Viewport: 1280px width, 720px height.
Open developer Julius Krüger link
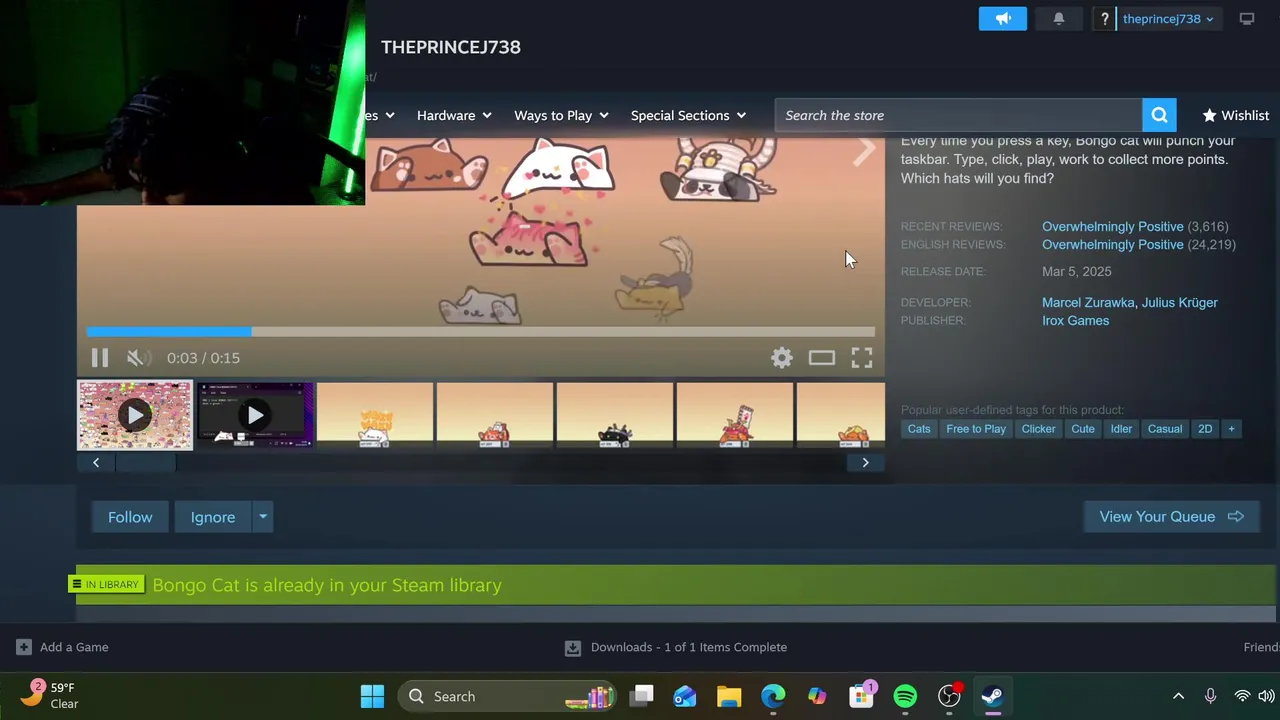point(1180,302)
